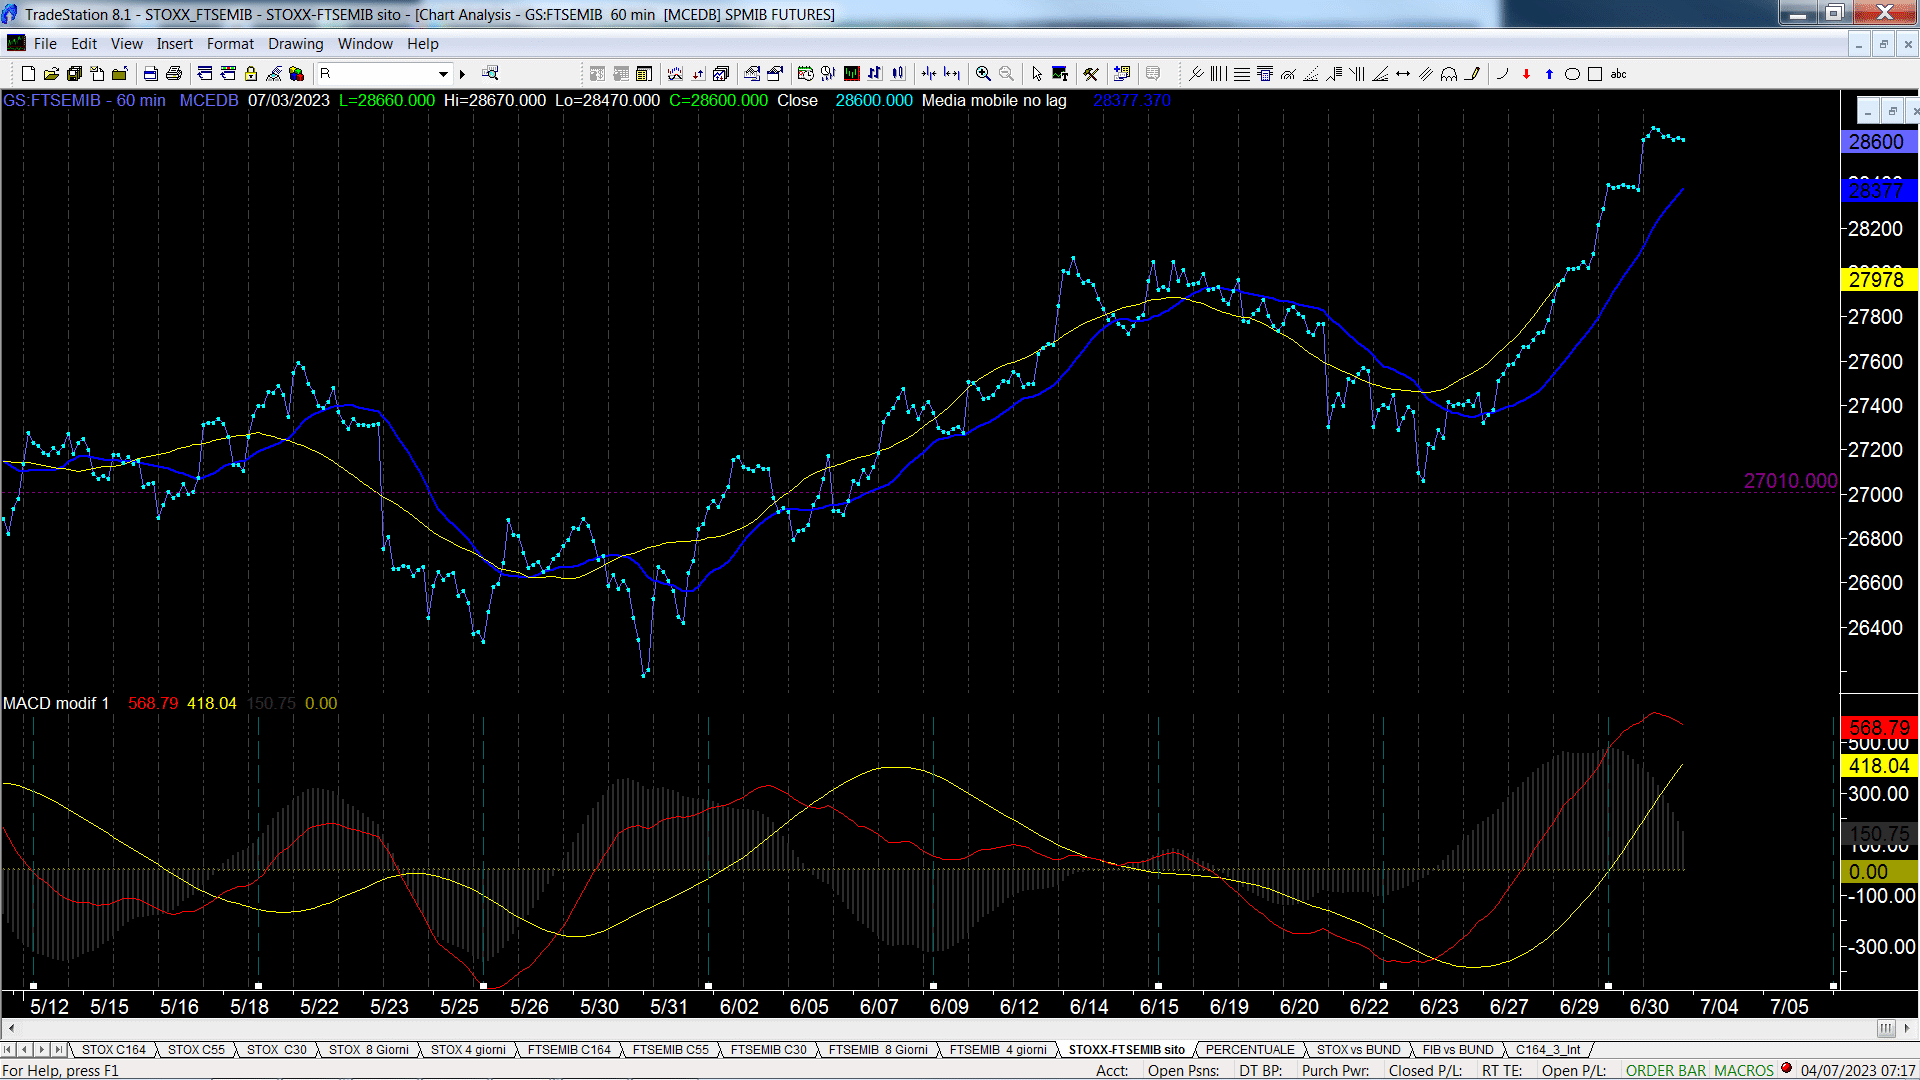Switch to the FTSEMIB C164 tab
Screen dimensions: 1920x1080
[569, 1050]
